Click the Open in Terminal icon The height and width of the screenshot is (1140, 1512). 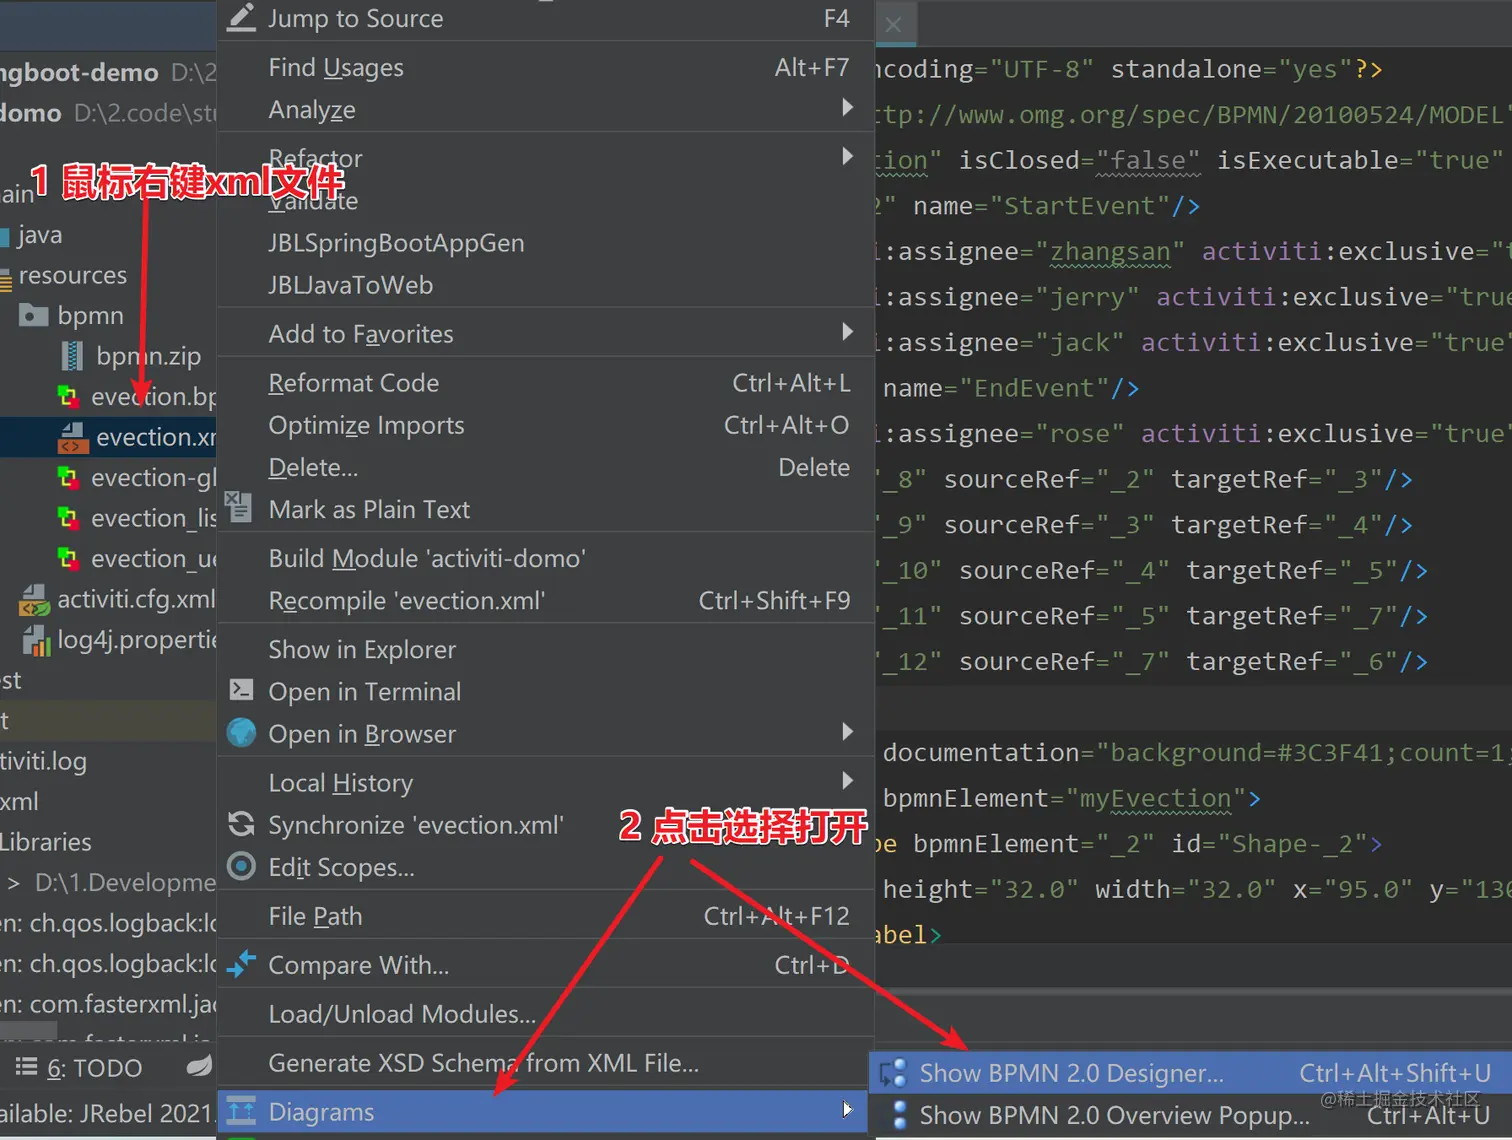(x=241, y=690)
